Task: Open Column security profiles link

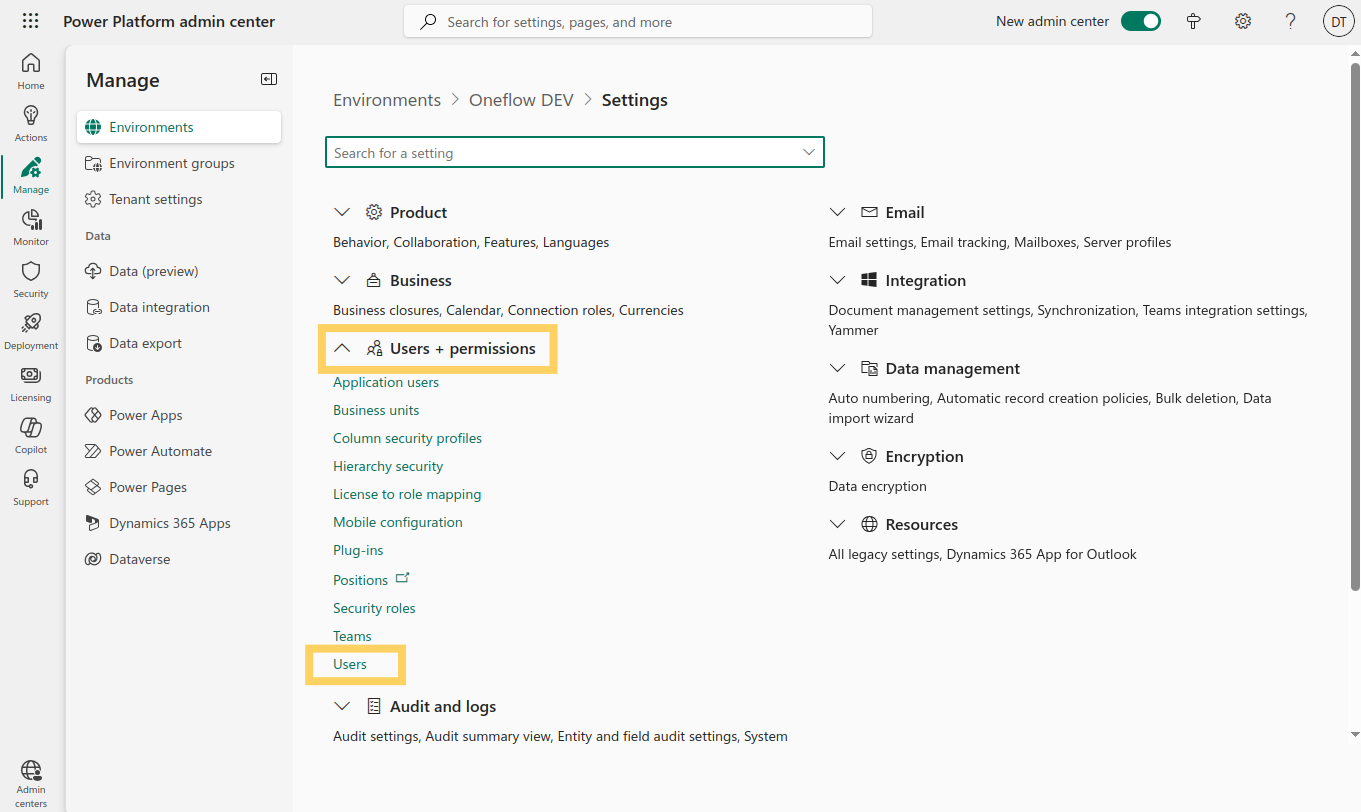Action: pyautogui.click(x=407, y=438)
